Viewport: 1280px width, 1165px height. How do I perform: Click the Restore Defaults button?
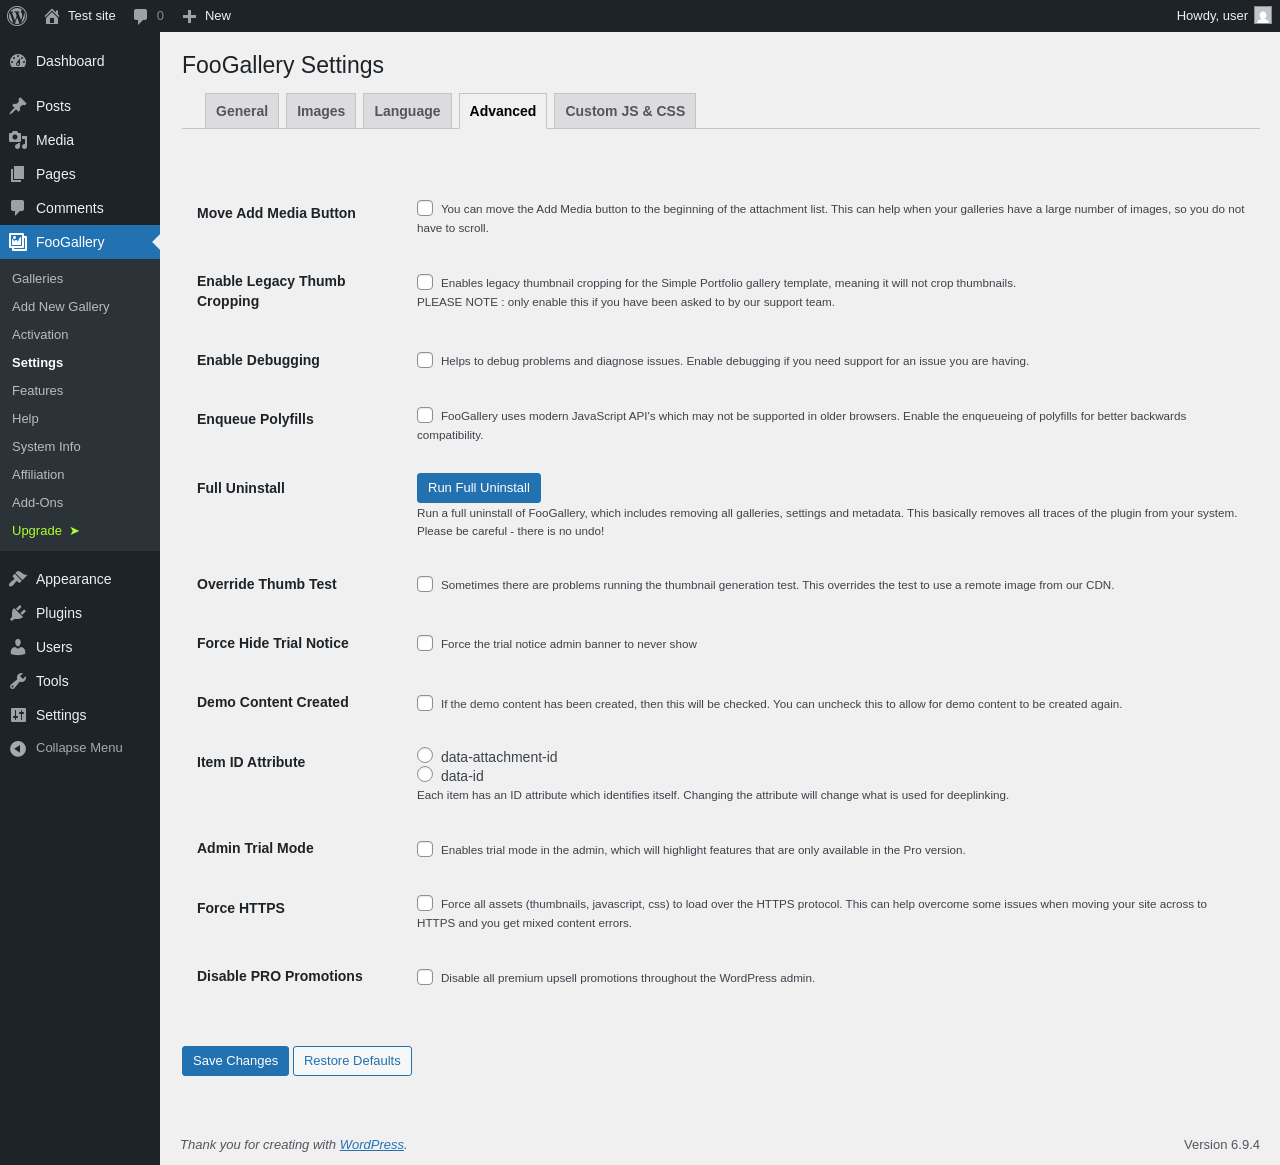(x=352, y=1061)
